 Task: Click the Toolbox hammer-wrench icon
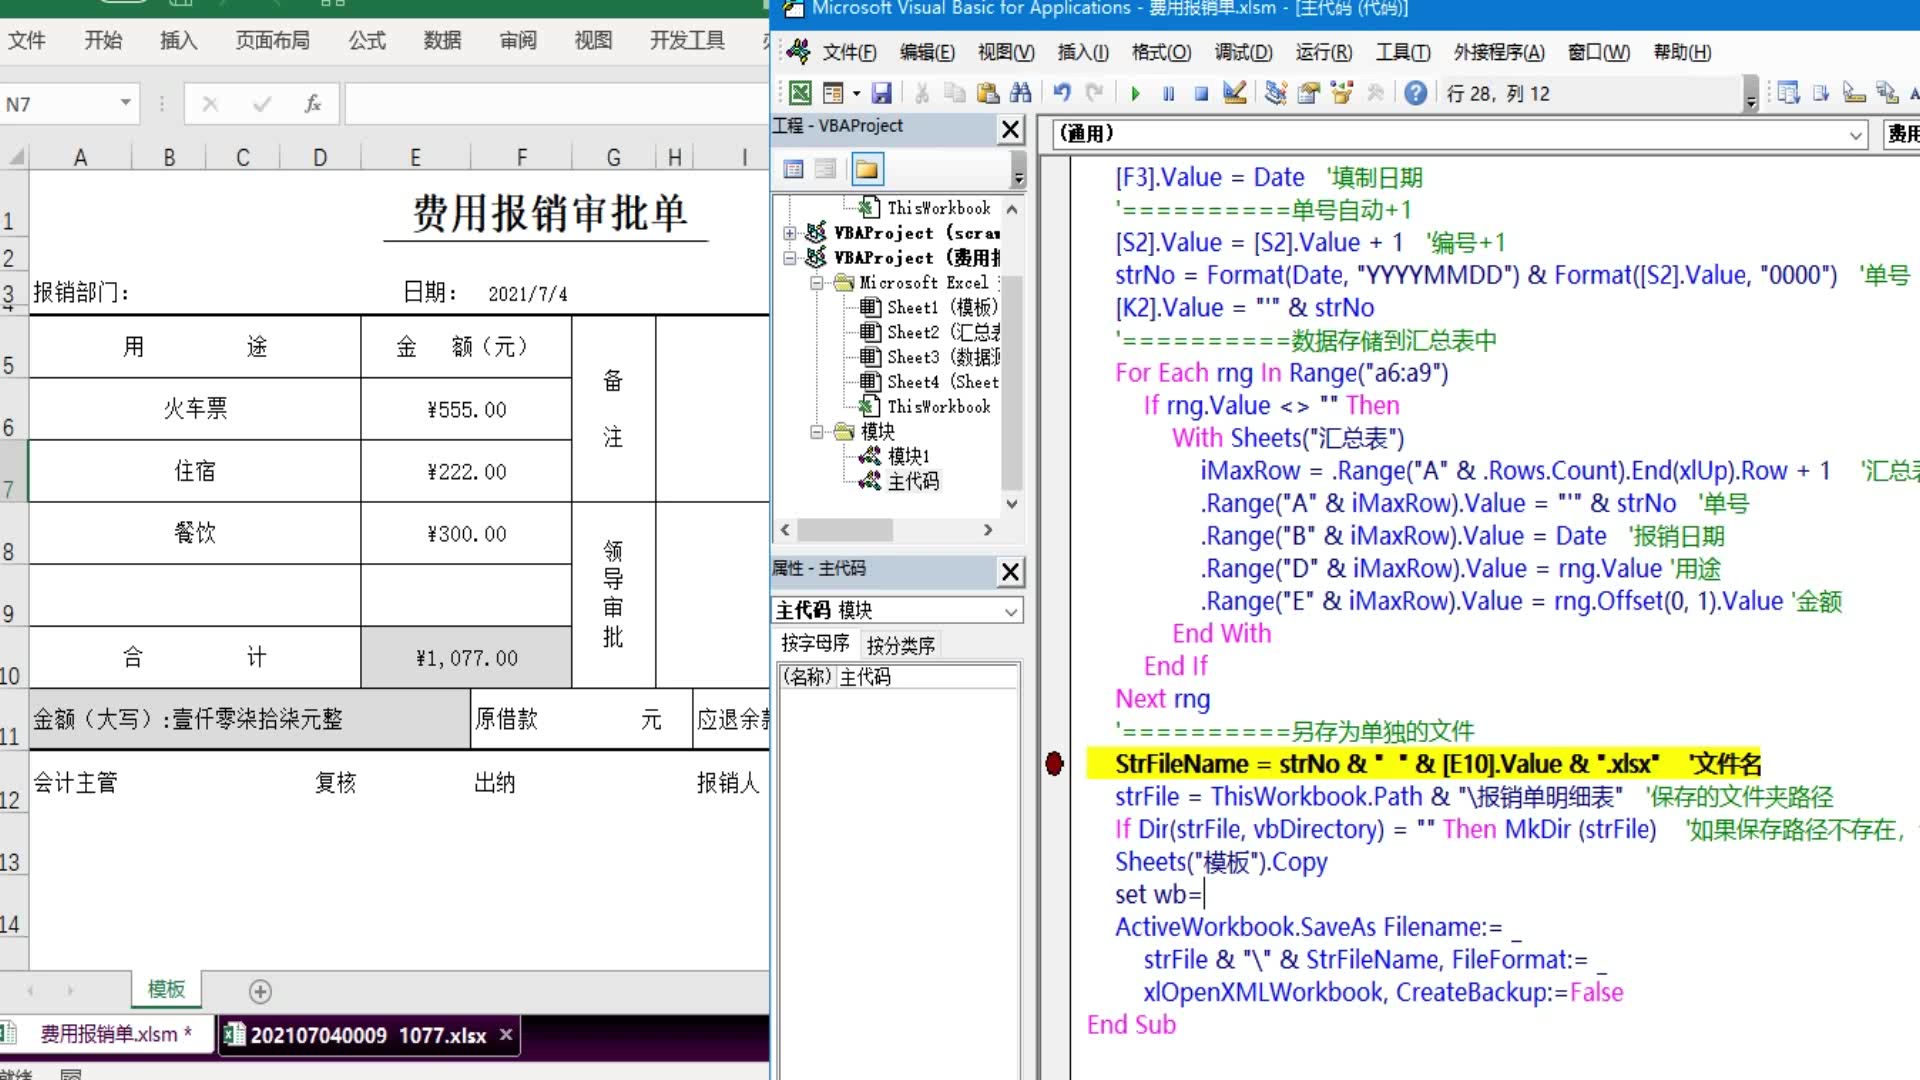tap(1376, 93)
